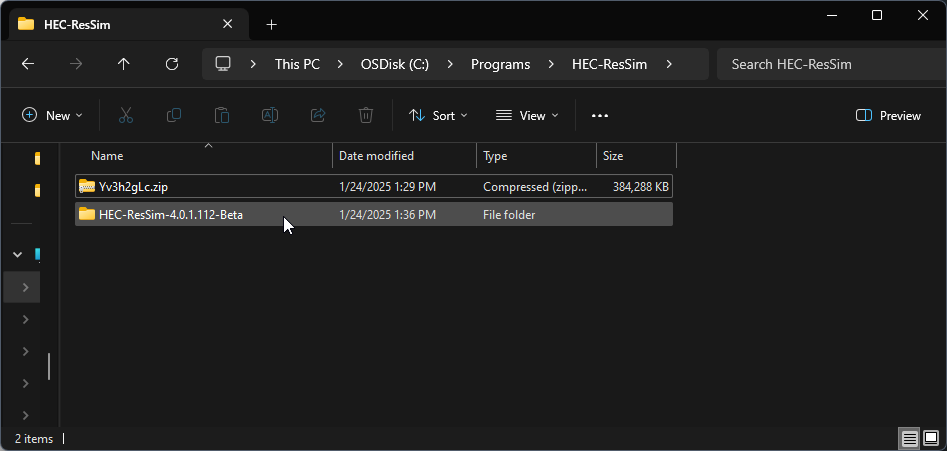Click HEC-ResSim in the address bar
Viewport: 947px width, 451px height.
tap(609, 64)
